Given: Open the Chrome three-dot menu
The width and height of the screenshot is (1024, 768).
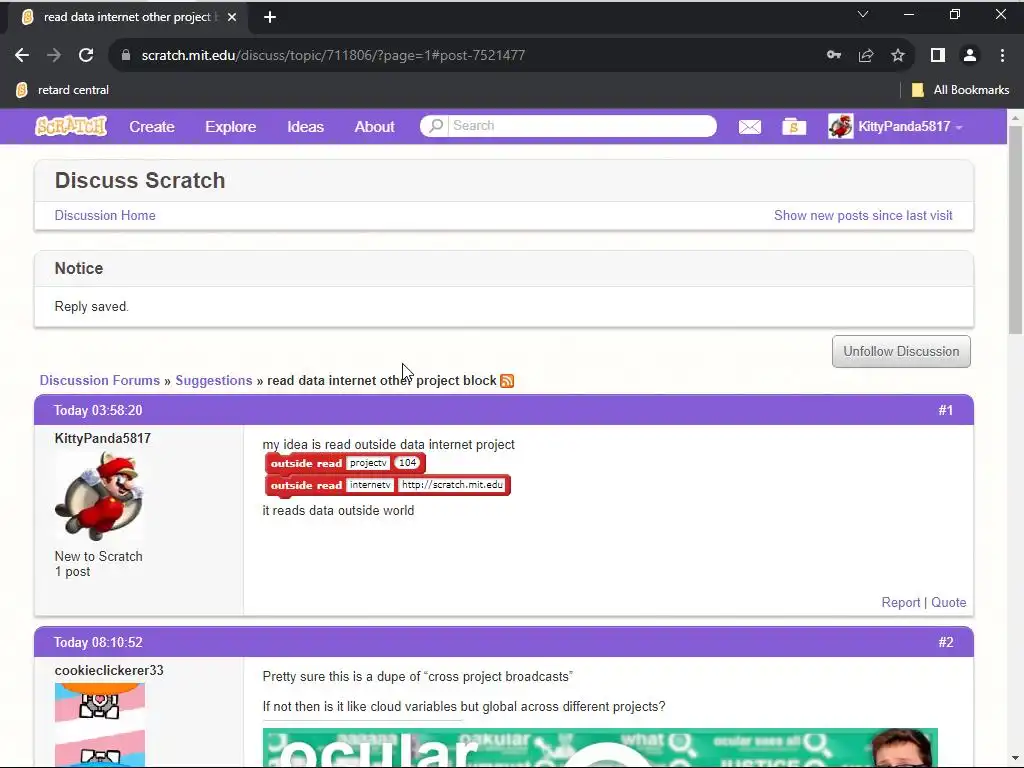Looking at the screenshot, I should [1002, 56].
